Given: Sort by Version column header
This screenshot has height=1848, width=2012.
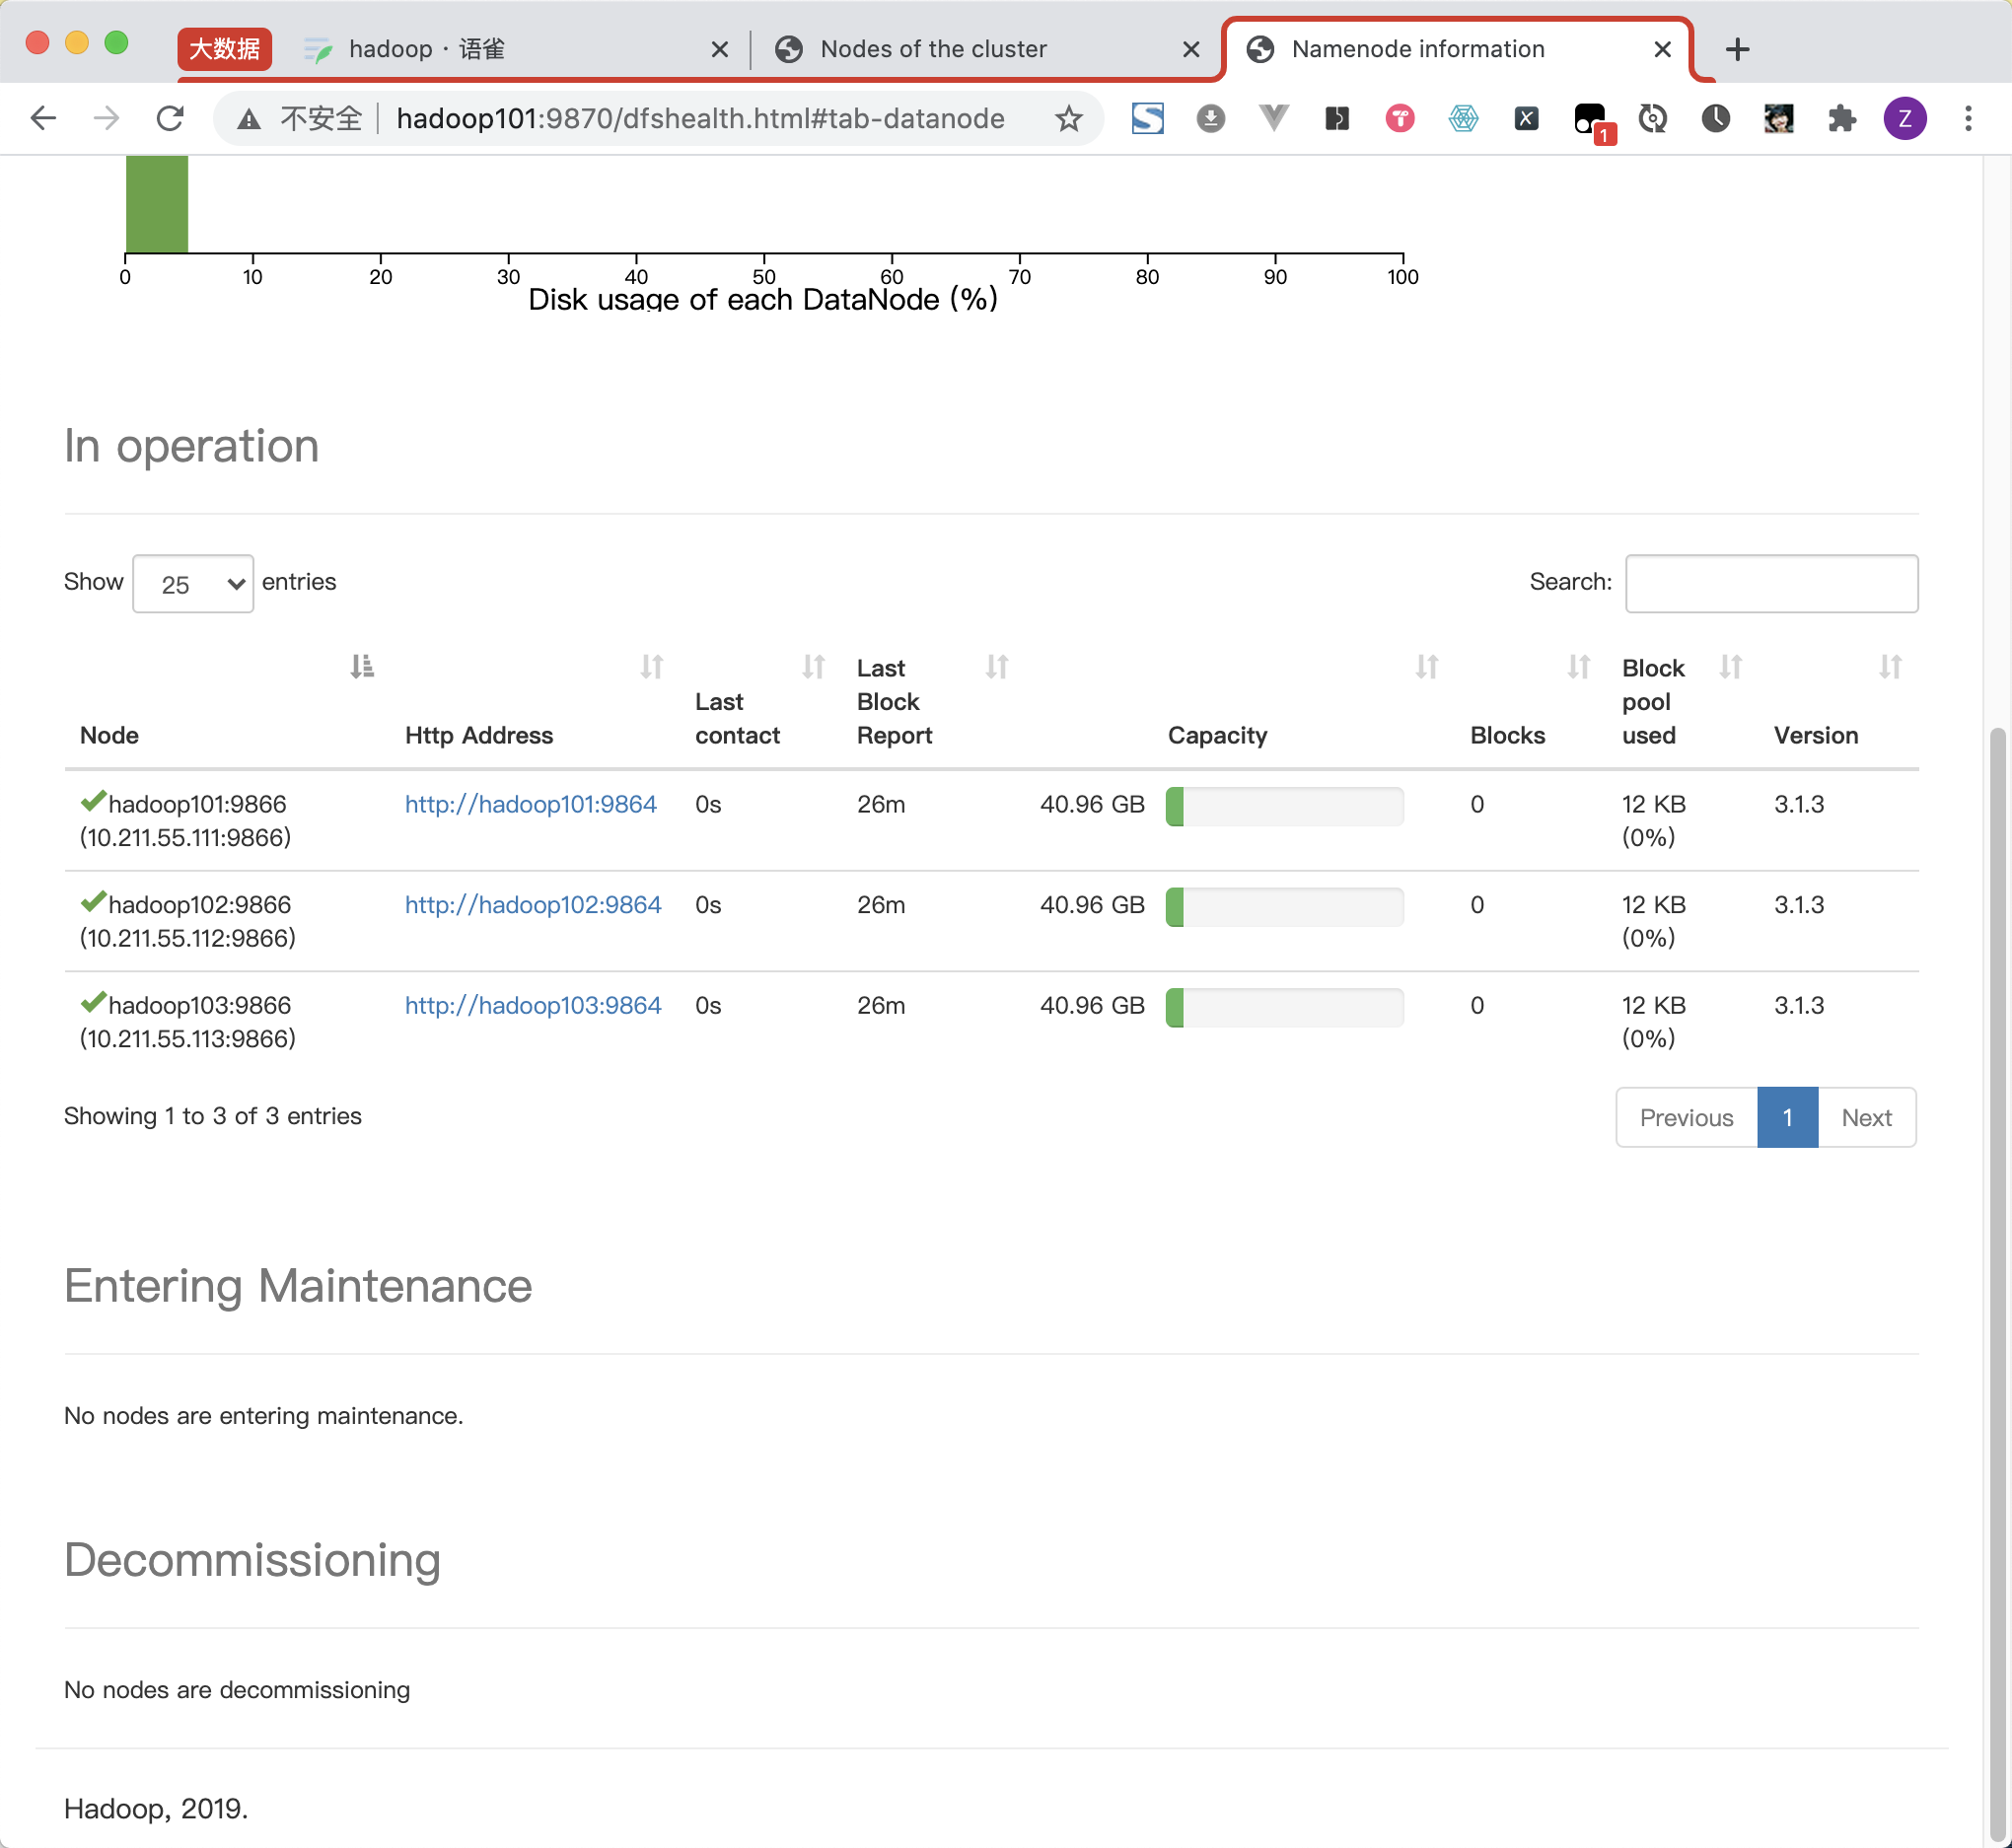Looking at the screenshot, I should point(1815,735).
